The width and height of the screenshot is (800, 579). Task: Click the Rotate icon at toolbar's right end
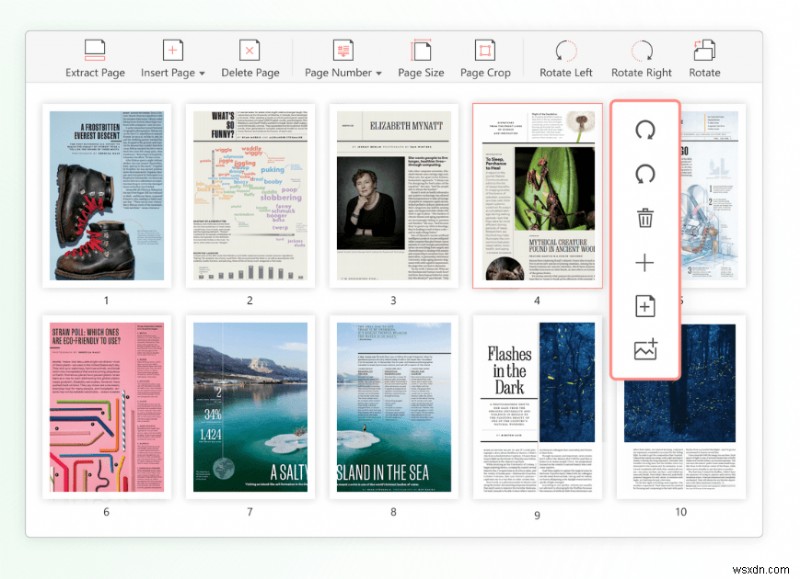[x=704, y=58]
